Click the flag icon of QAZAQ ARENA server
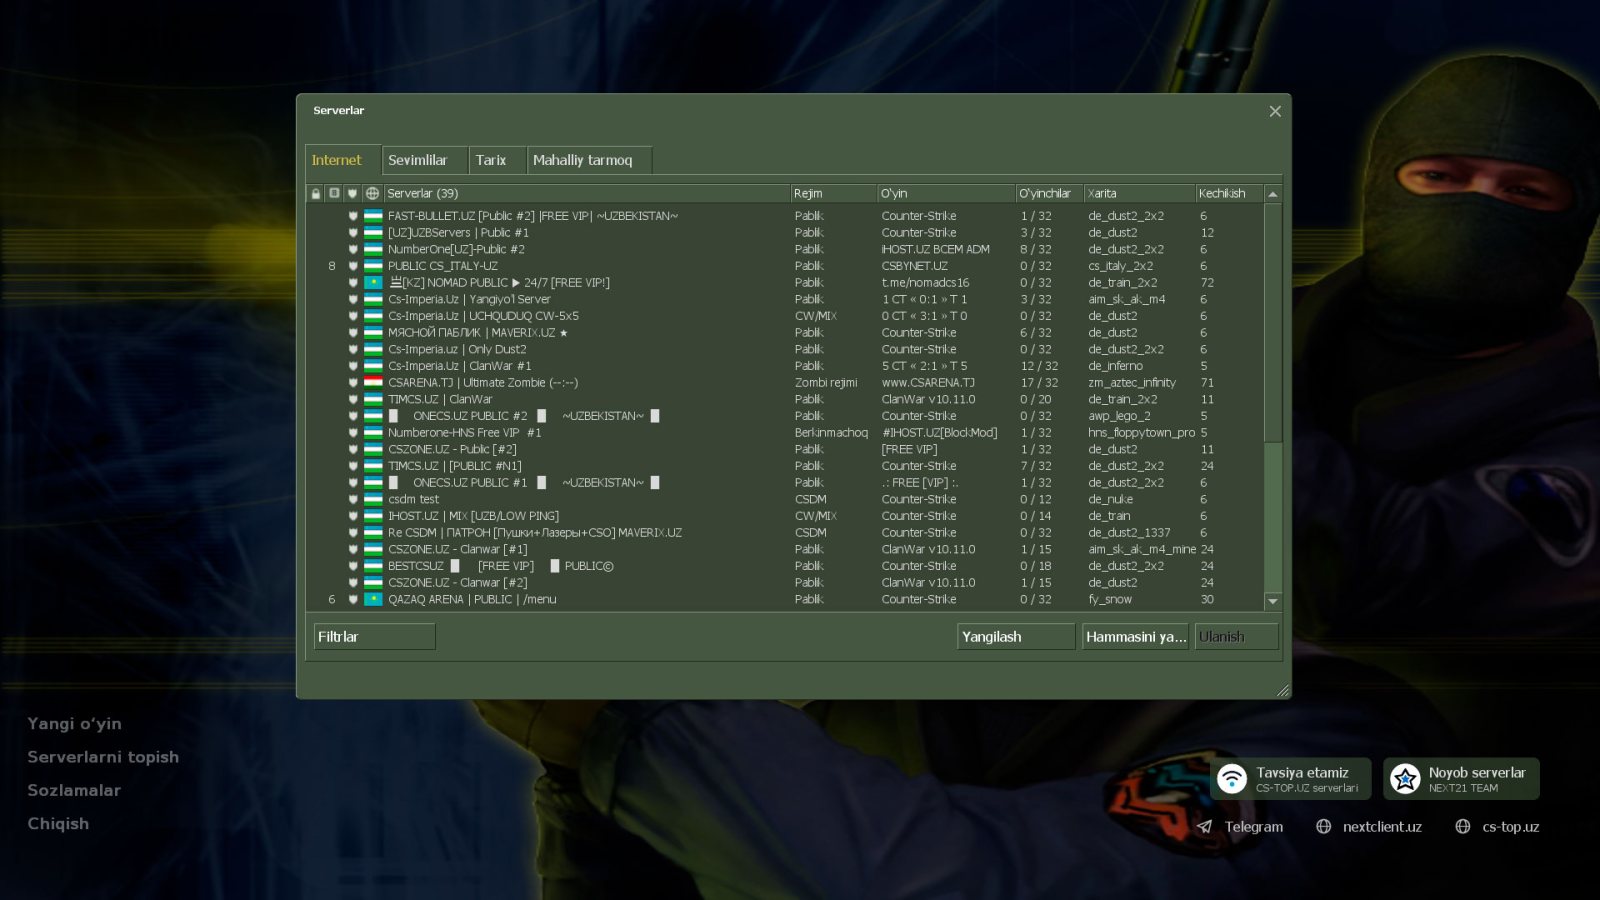Viewport: 1600px width, 900px height. pyautogui.click(x=373, y=600)
